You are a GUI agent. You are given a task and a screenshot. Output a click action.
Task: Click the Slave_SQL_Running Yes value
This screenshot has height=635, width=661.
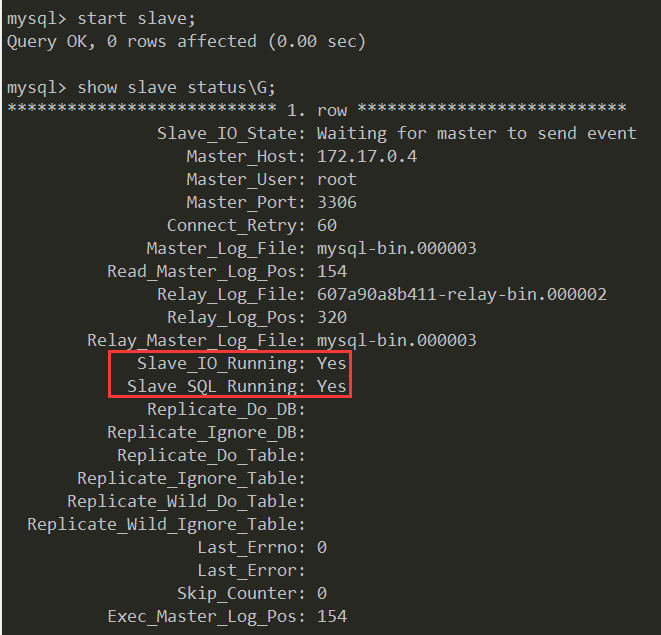click(332, 386)
